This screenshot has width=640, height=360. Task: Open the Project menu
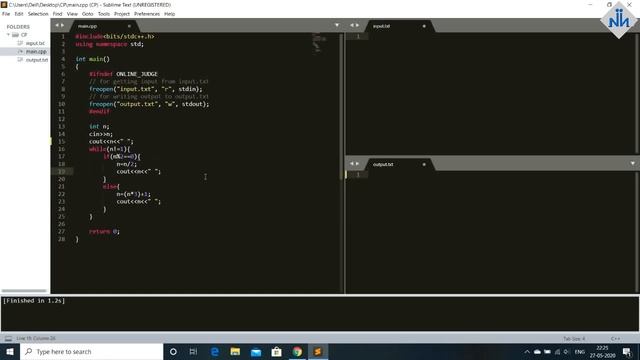pyautogui.click(x=122, y=14)
